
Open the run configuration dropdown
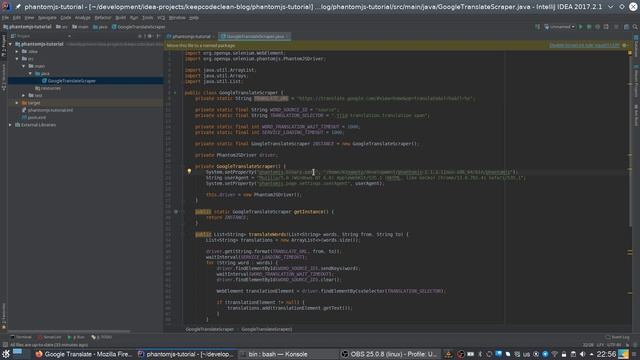(x=560, y=27)
